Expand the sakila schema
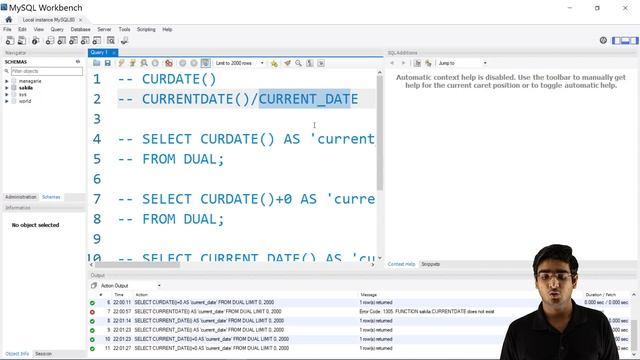Viewport: 640px width, 360px height. 7,88
